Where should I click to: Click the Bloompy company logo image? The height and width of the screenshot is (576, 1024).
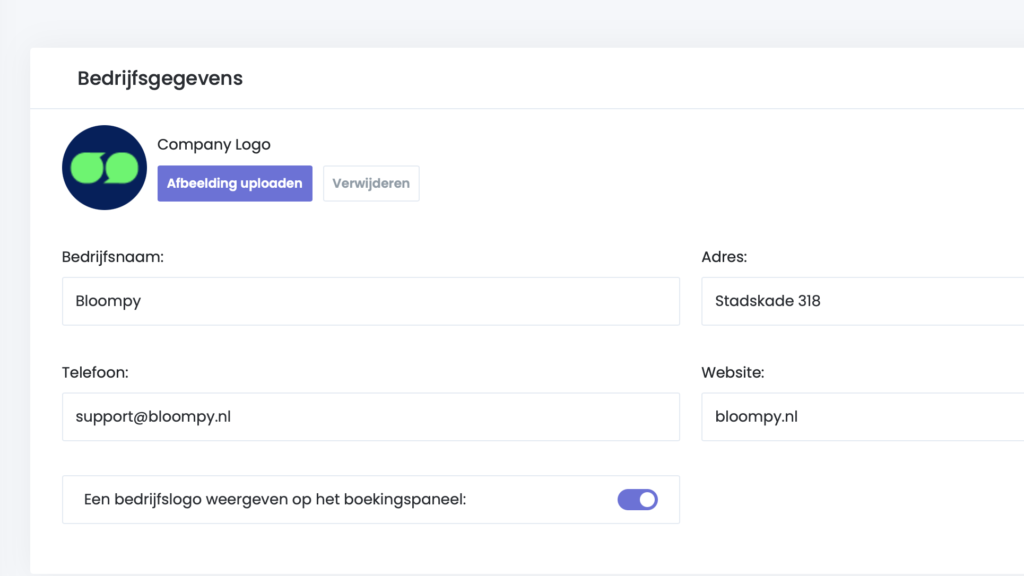coord(104,167)
